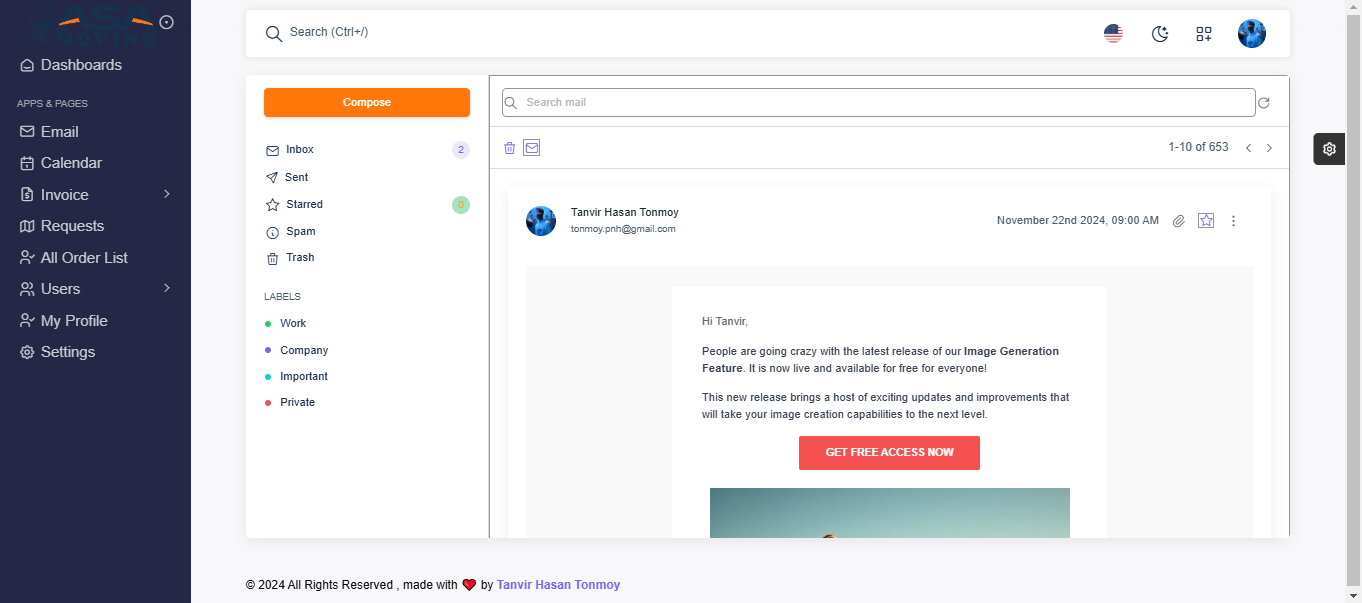Refresh the mail list
This screenshot has width=1362, height=603.
click(x=1264, y=103)
